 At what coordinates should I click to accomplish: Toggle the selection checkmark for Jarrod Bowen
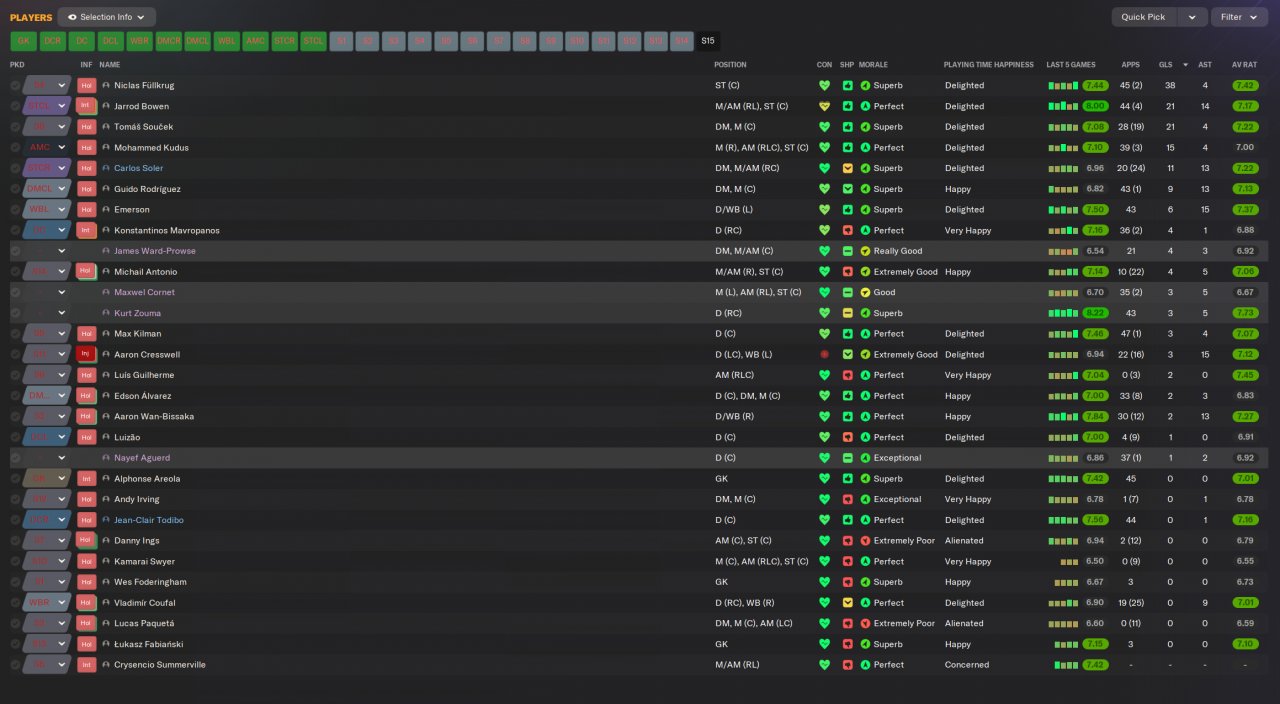coord(15,106)
